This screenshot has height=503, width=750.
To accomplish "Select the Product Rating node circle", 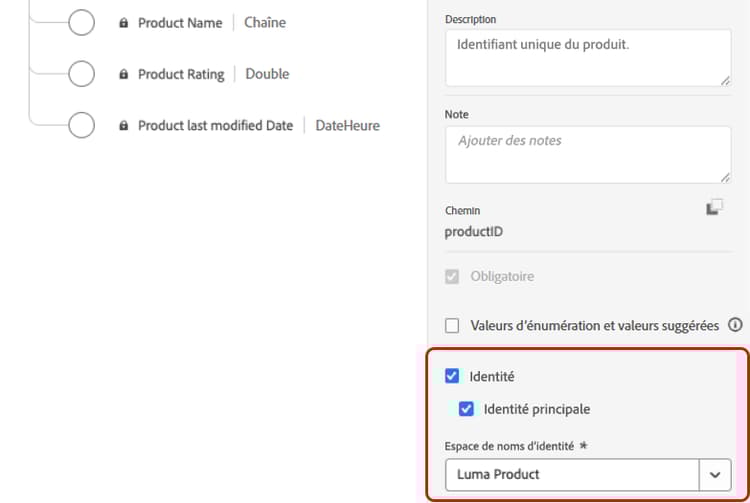I will (81, 74).
